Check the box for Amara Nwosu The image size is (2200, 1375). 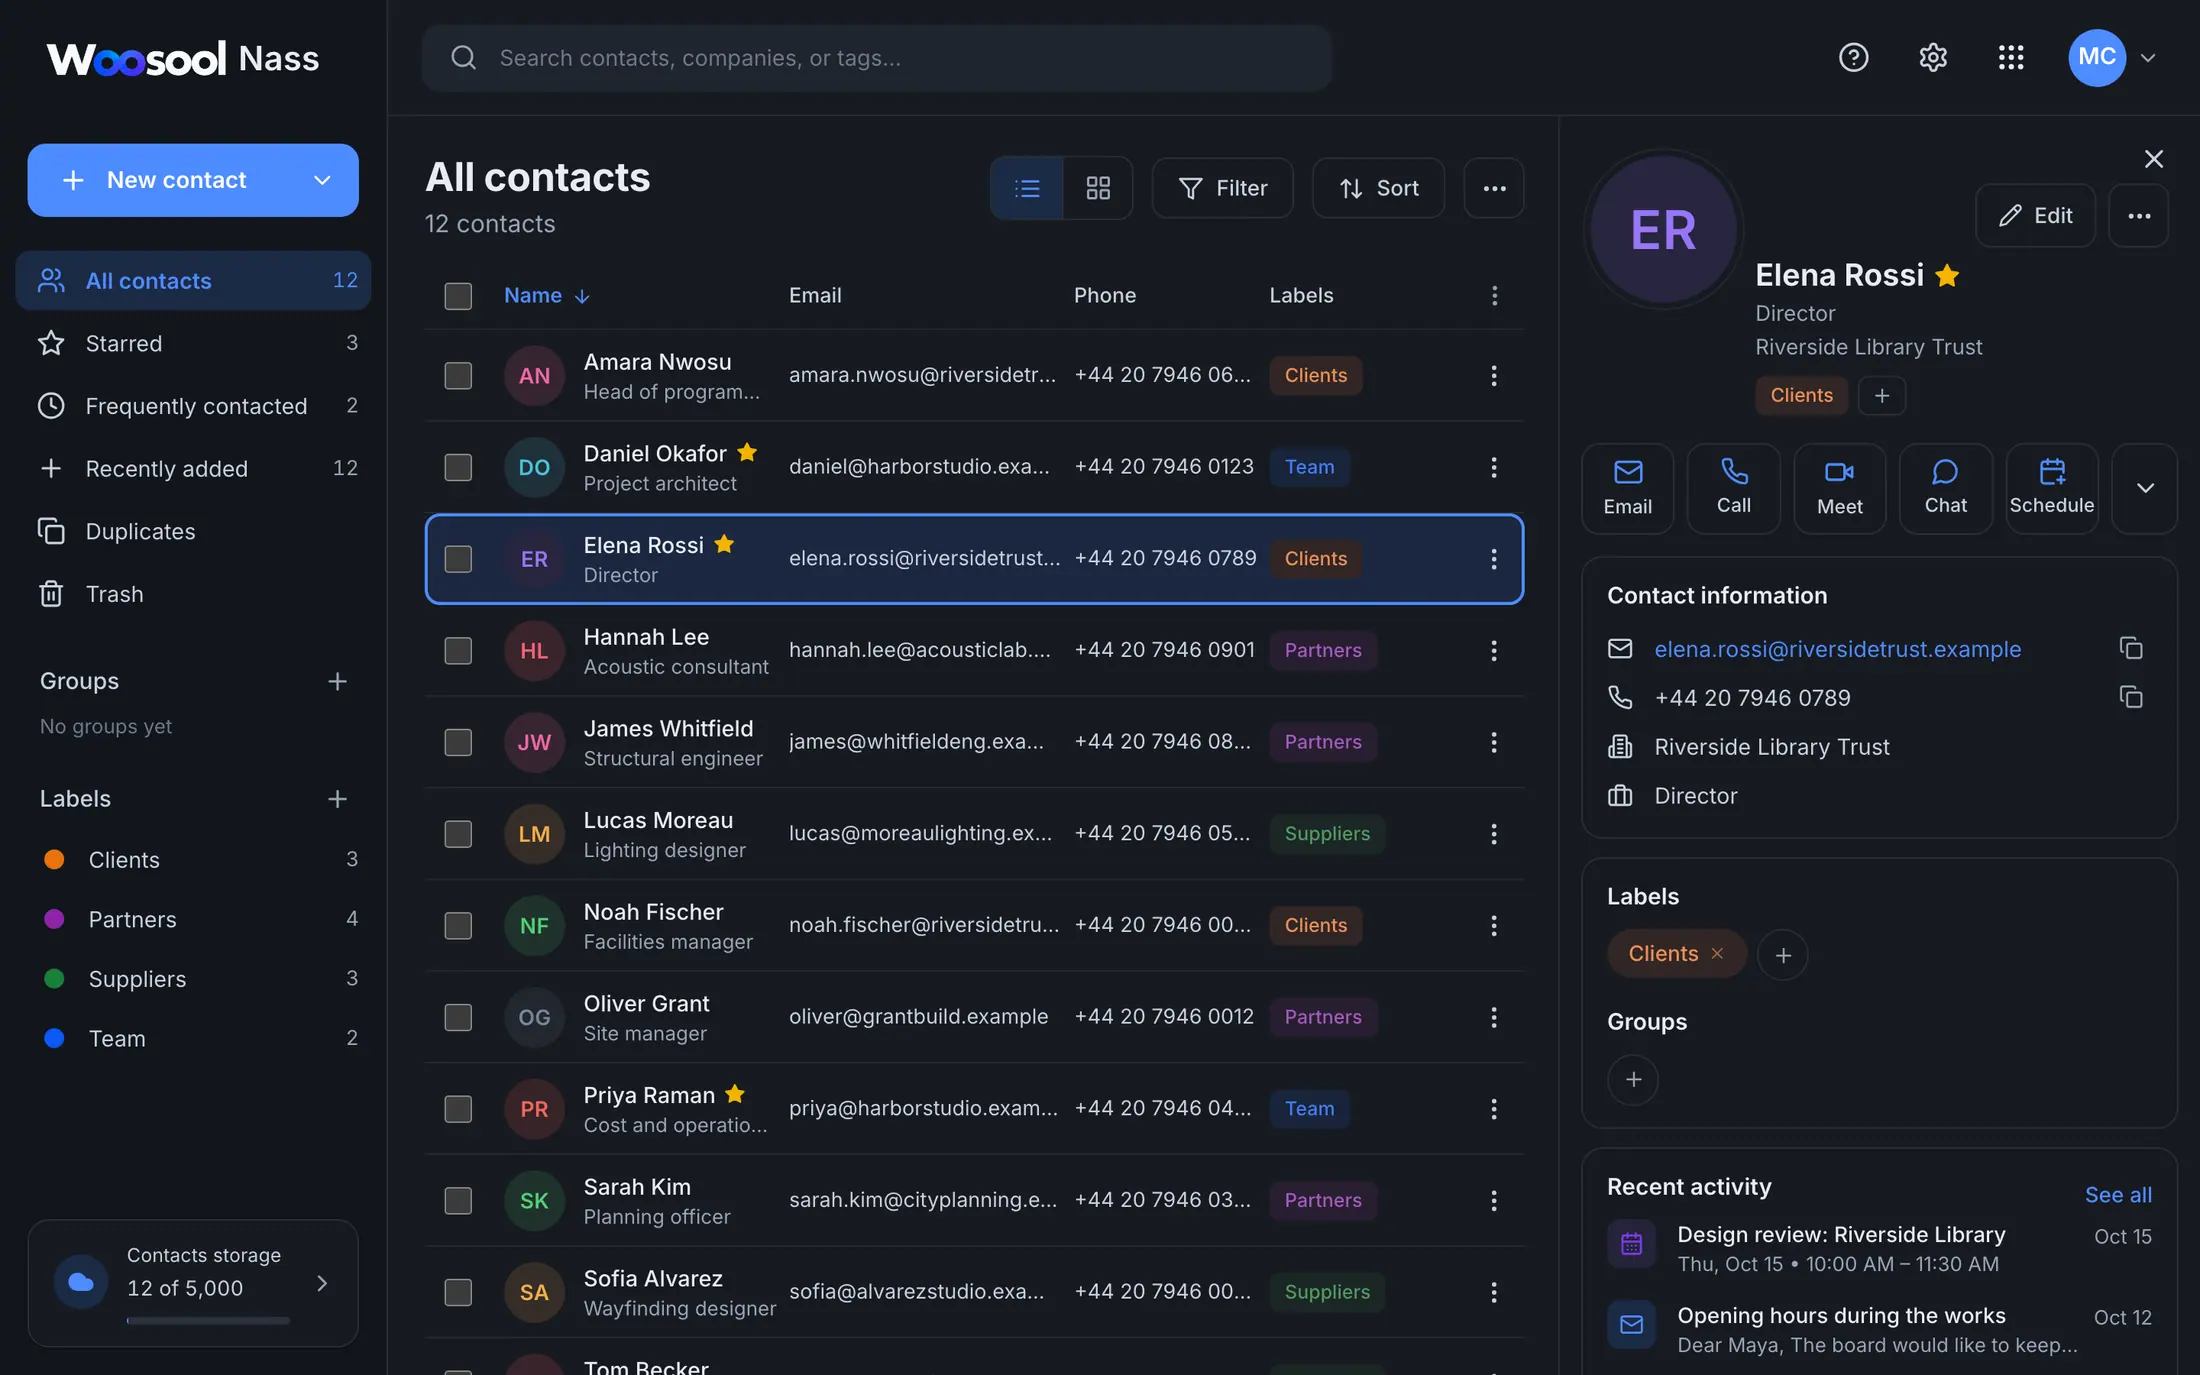[458, 376]
